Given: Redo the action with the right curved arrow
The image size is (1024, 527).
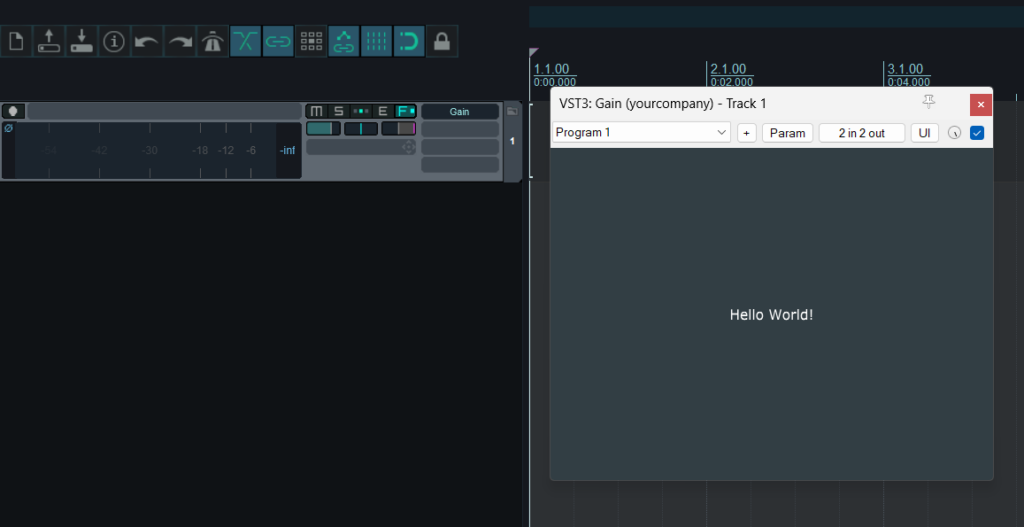Looking at the screenshot, I should point(180,42).
